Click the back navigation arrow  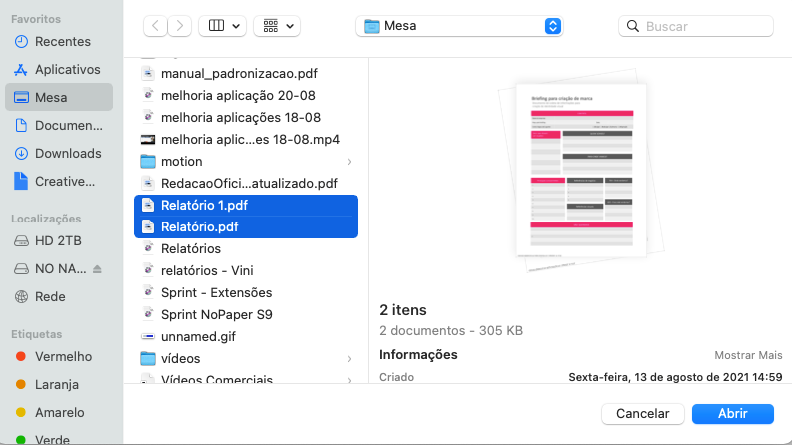click(x=155, y=26)
